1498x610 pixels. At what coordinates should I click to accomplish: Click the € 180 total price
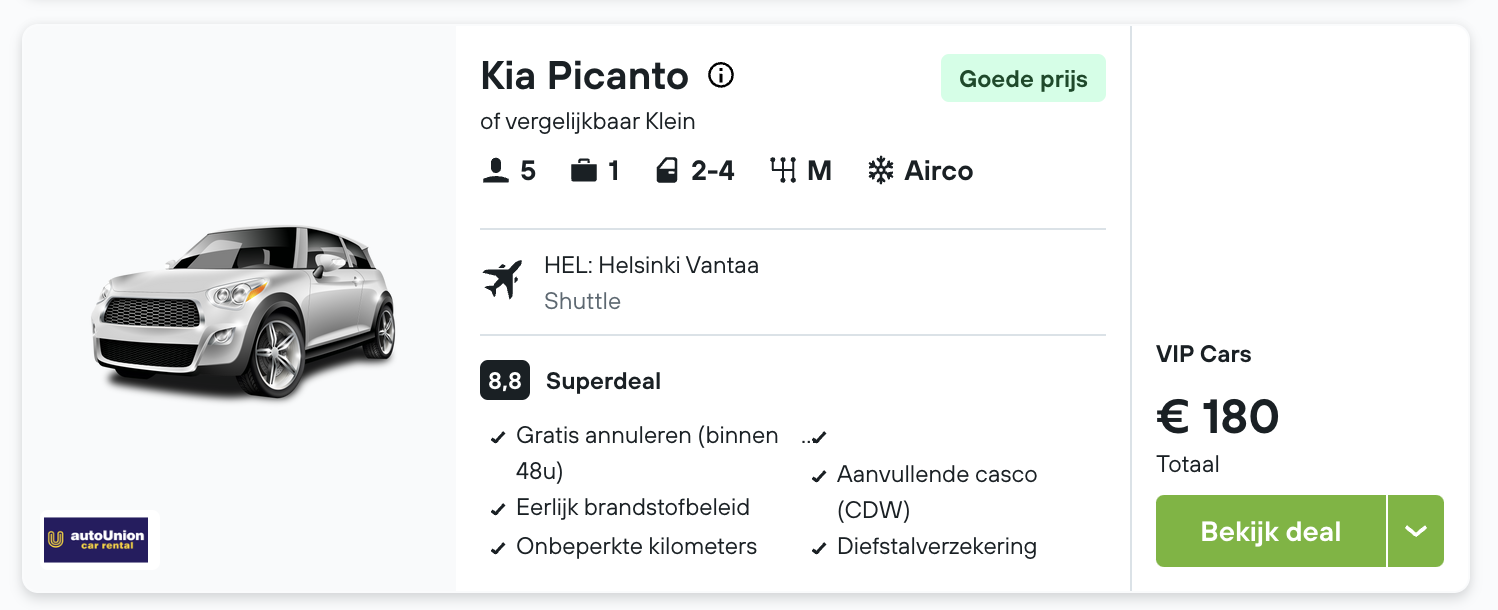(1218, 416)
